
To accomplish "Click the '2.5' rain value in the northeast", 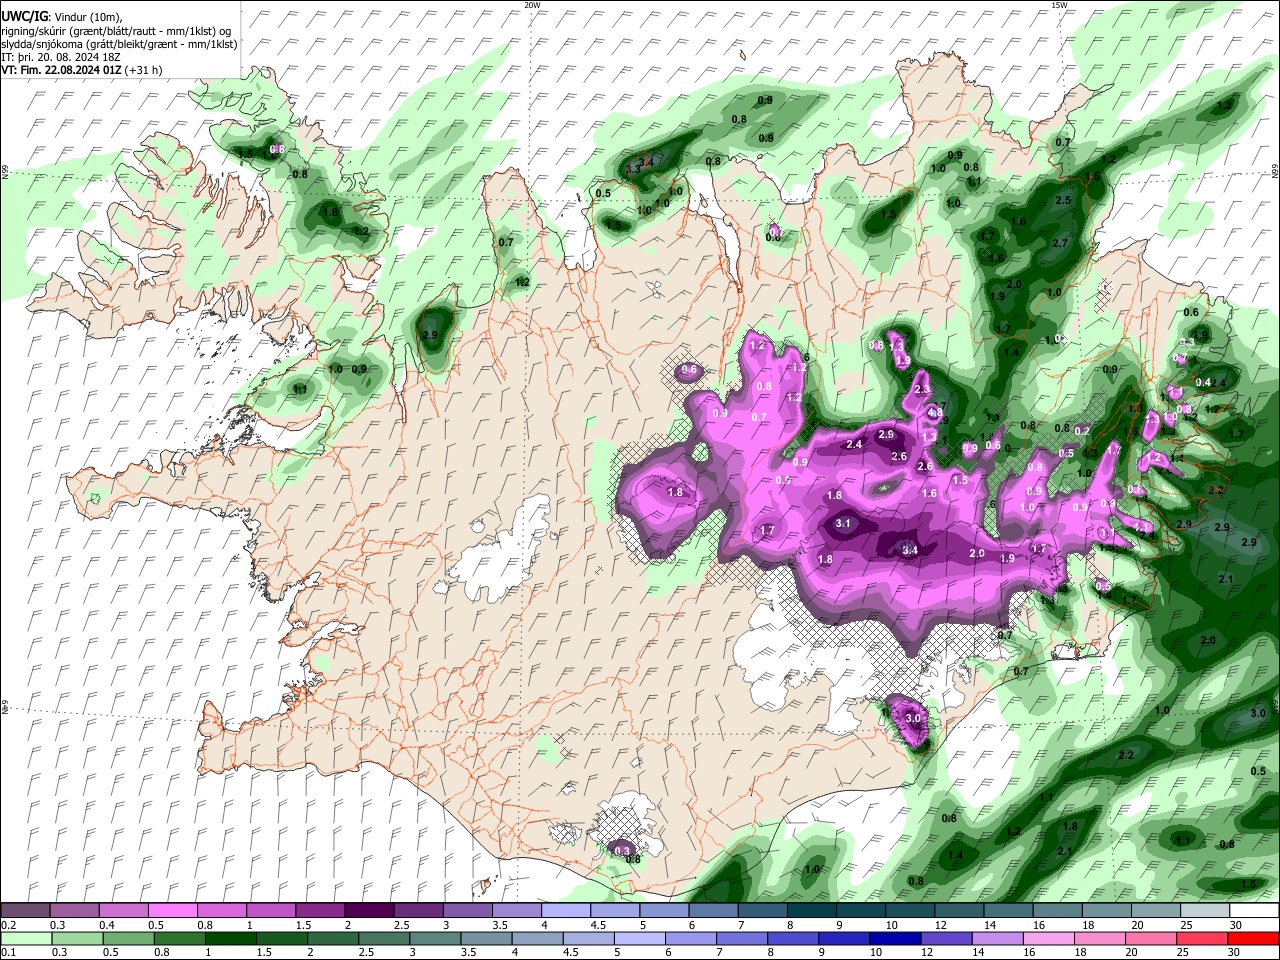I will [x=1063, y=201].
